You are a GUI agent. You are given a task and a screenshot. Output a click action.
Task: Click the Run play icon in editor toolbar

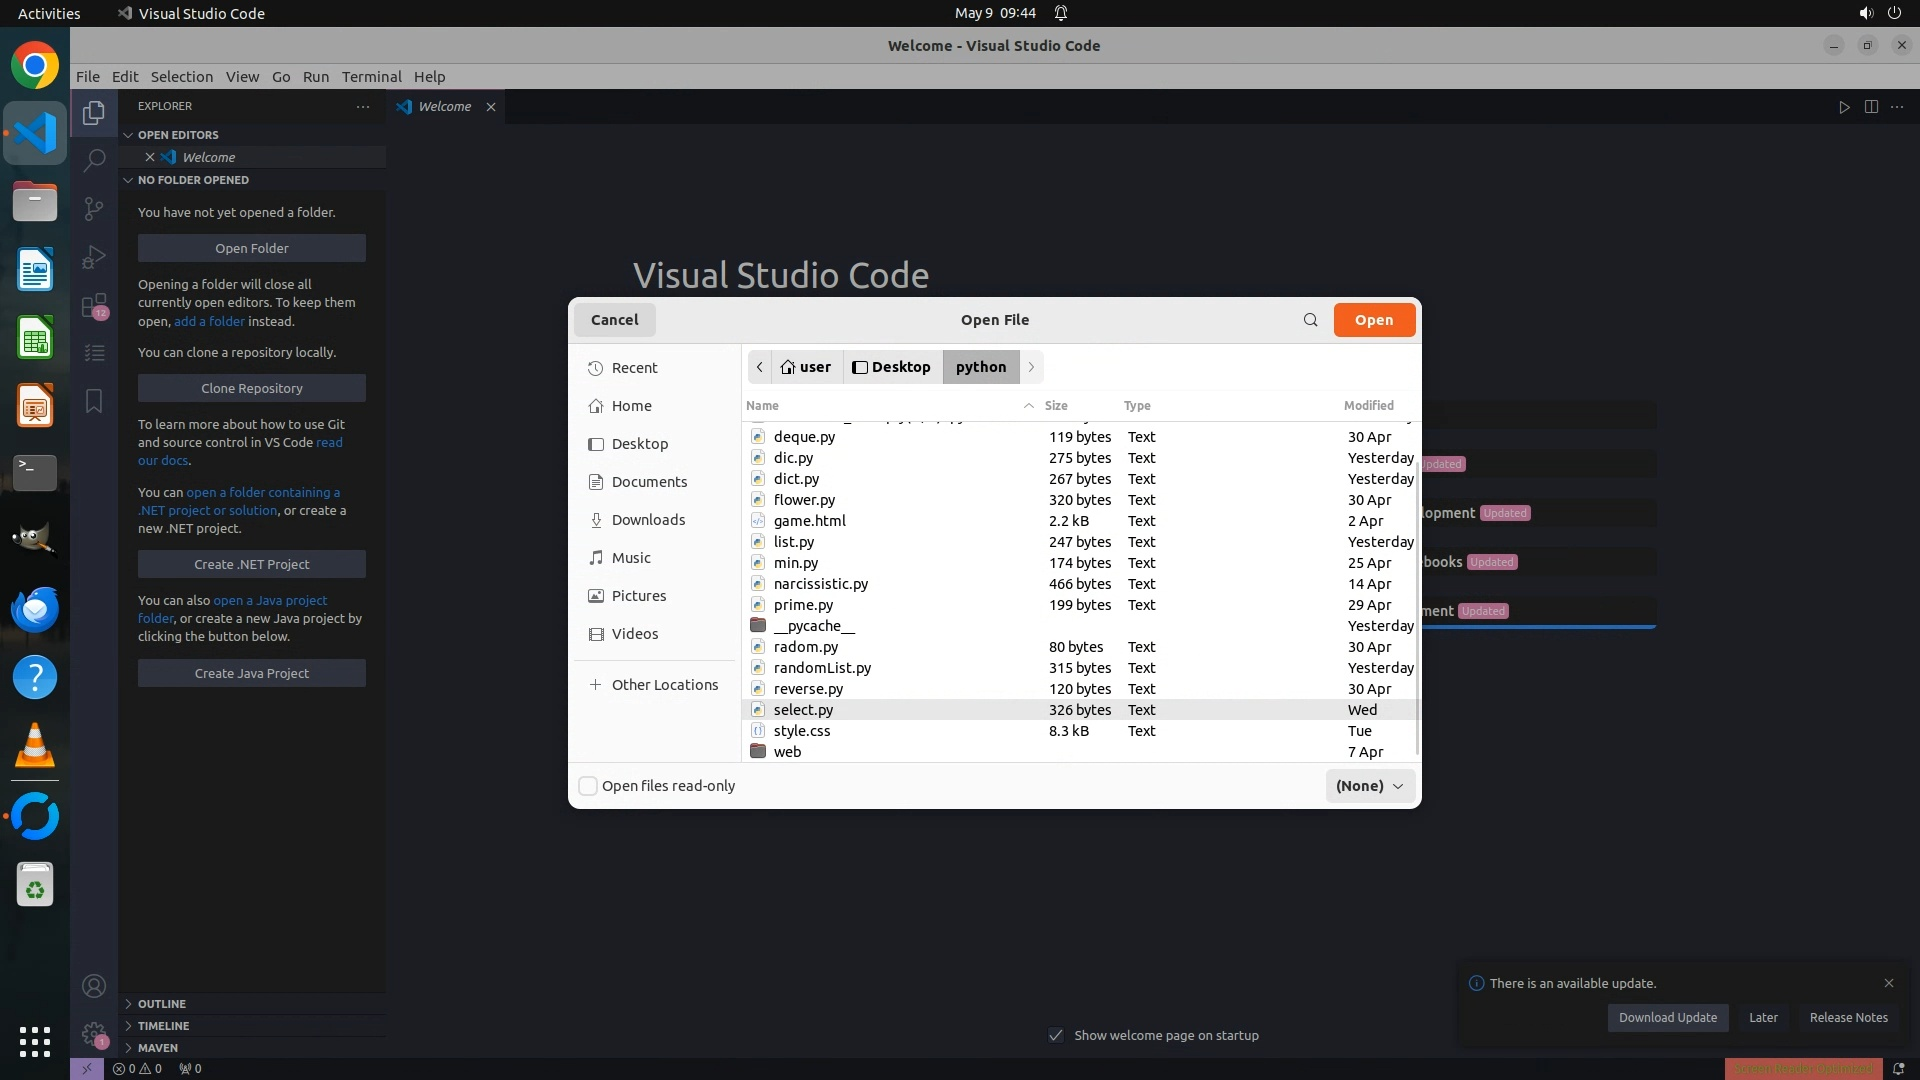1844,107
